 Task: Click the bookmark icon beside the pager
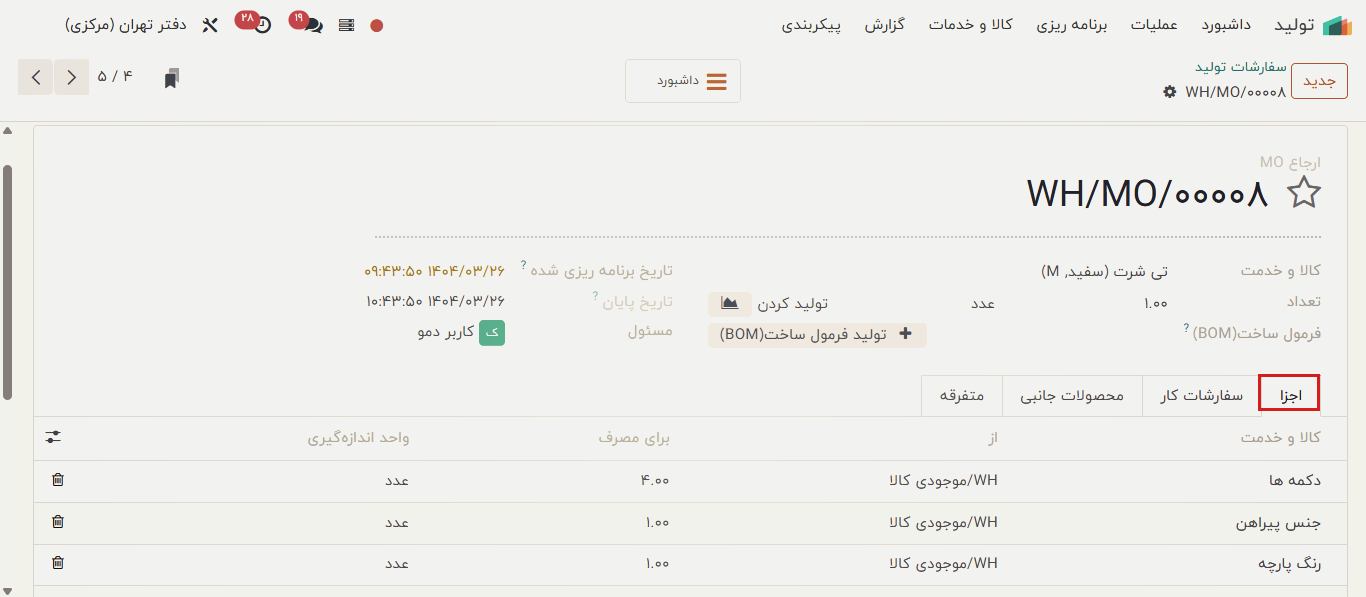(x=171, y=78)
